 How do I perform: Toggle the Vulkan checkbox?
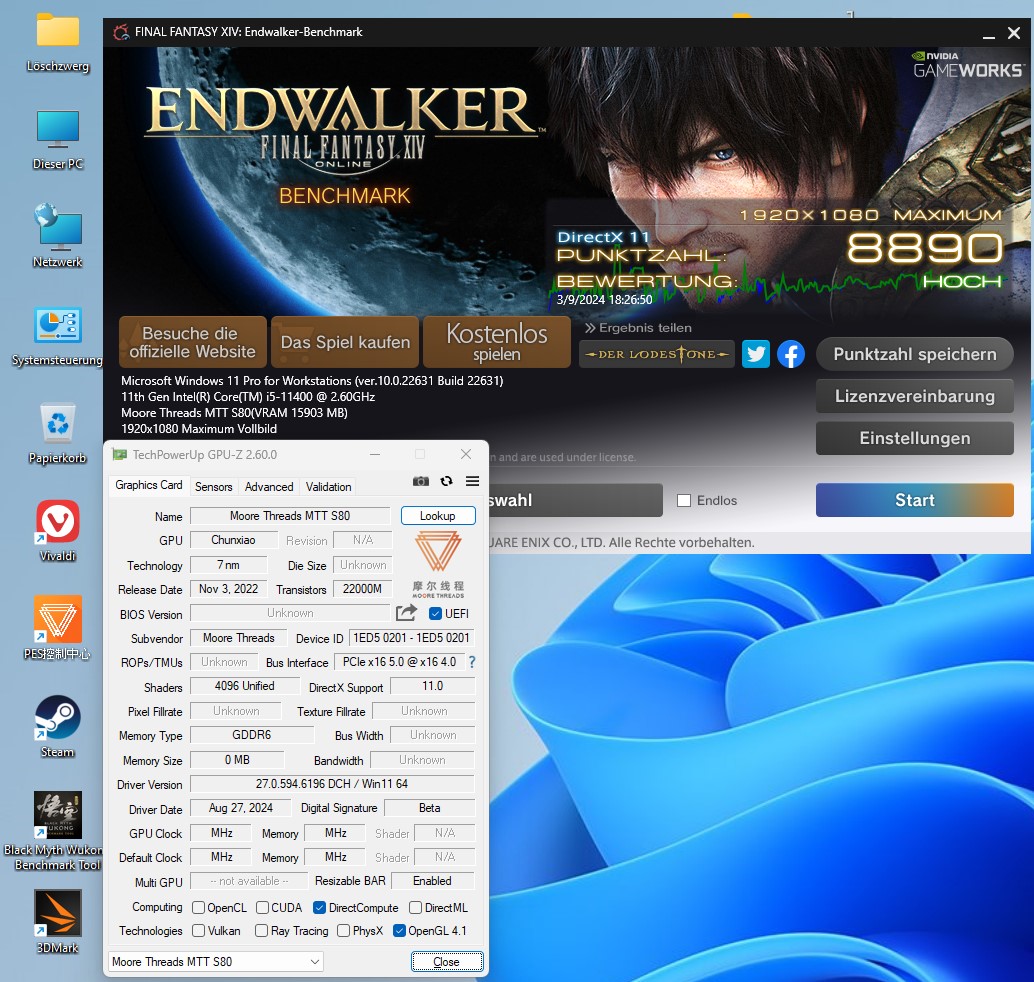198,931
